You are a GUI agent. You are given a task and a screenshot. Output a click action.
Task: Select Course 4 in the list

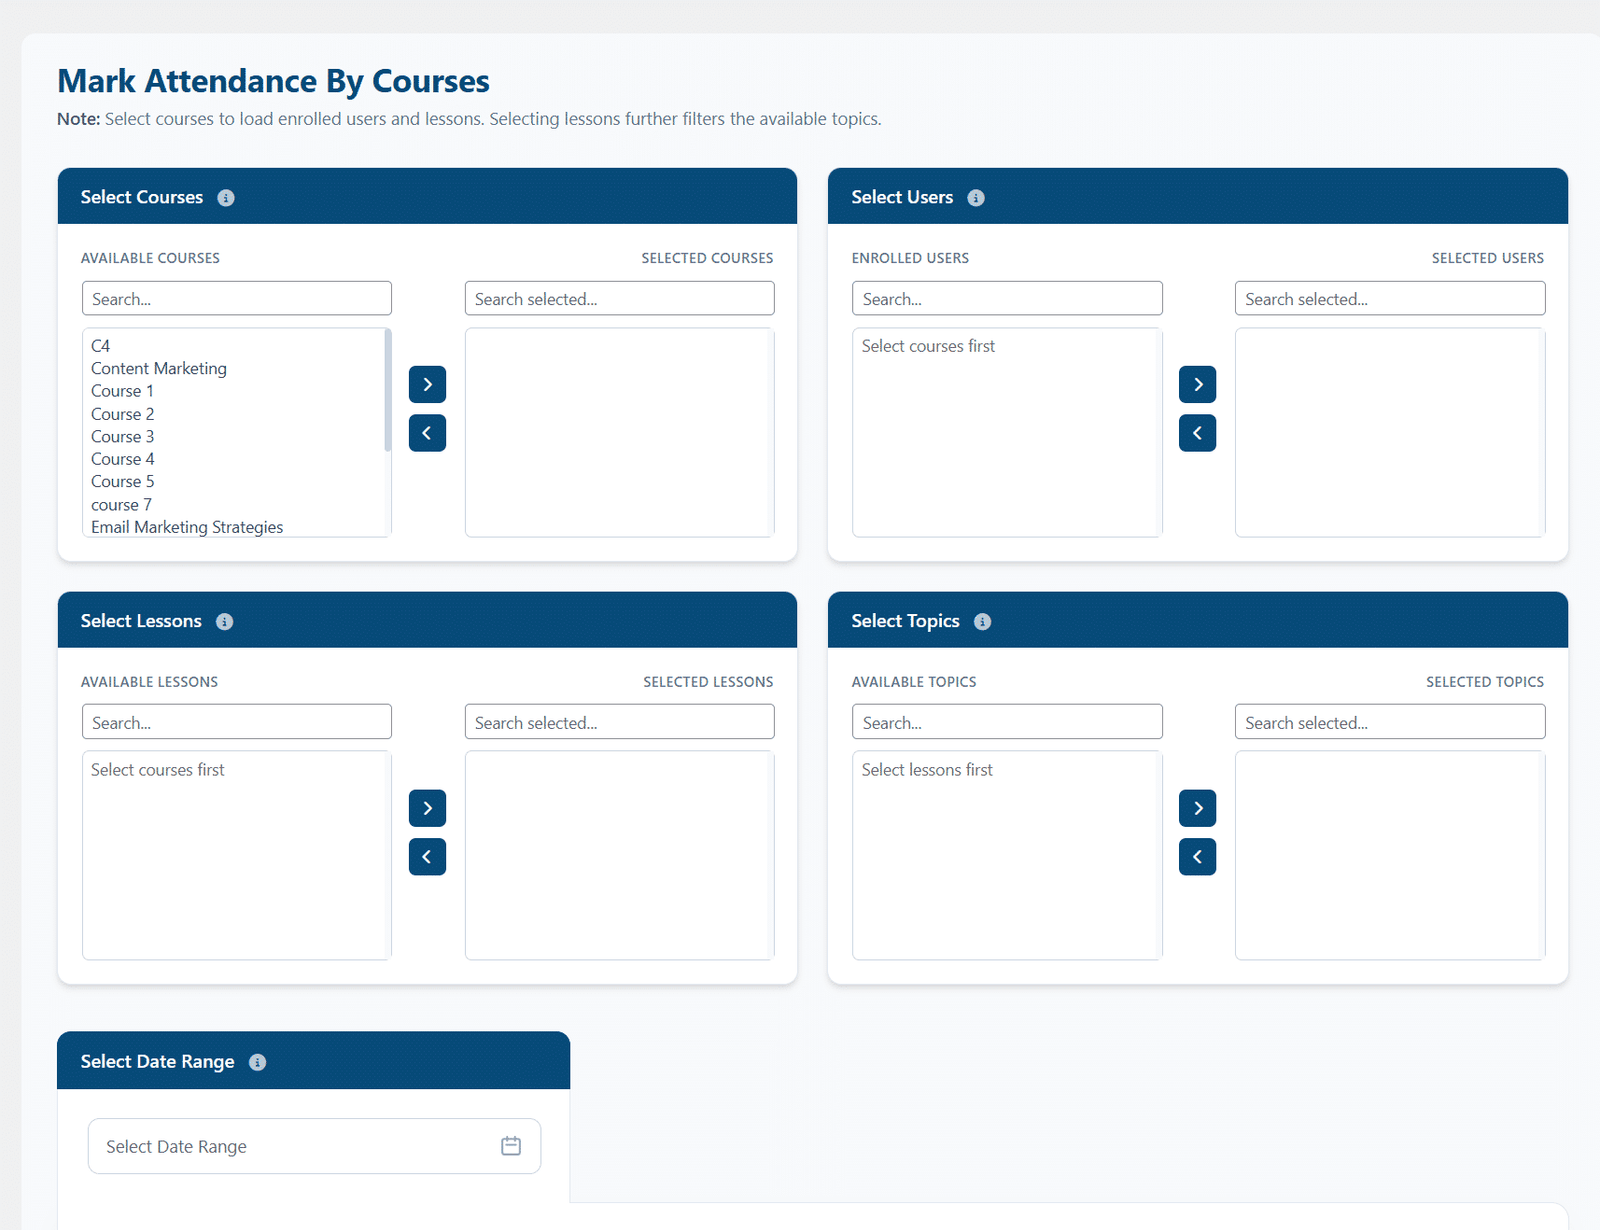(122, 459)
